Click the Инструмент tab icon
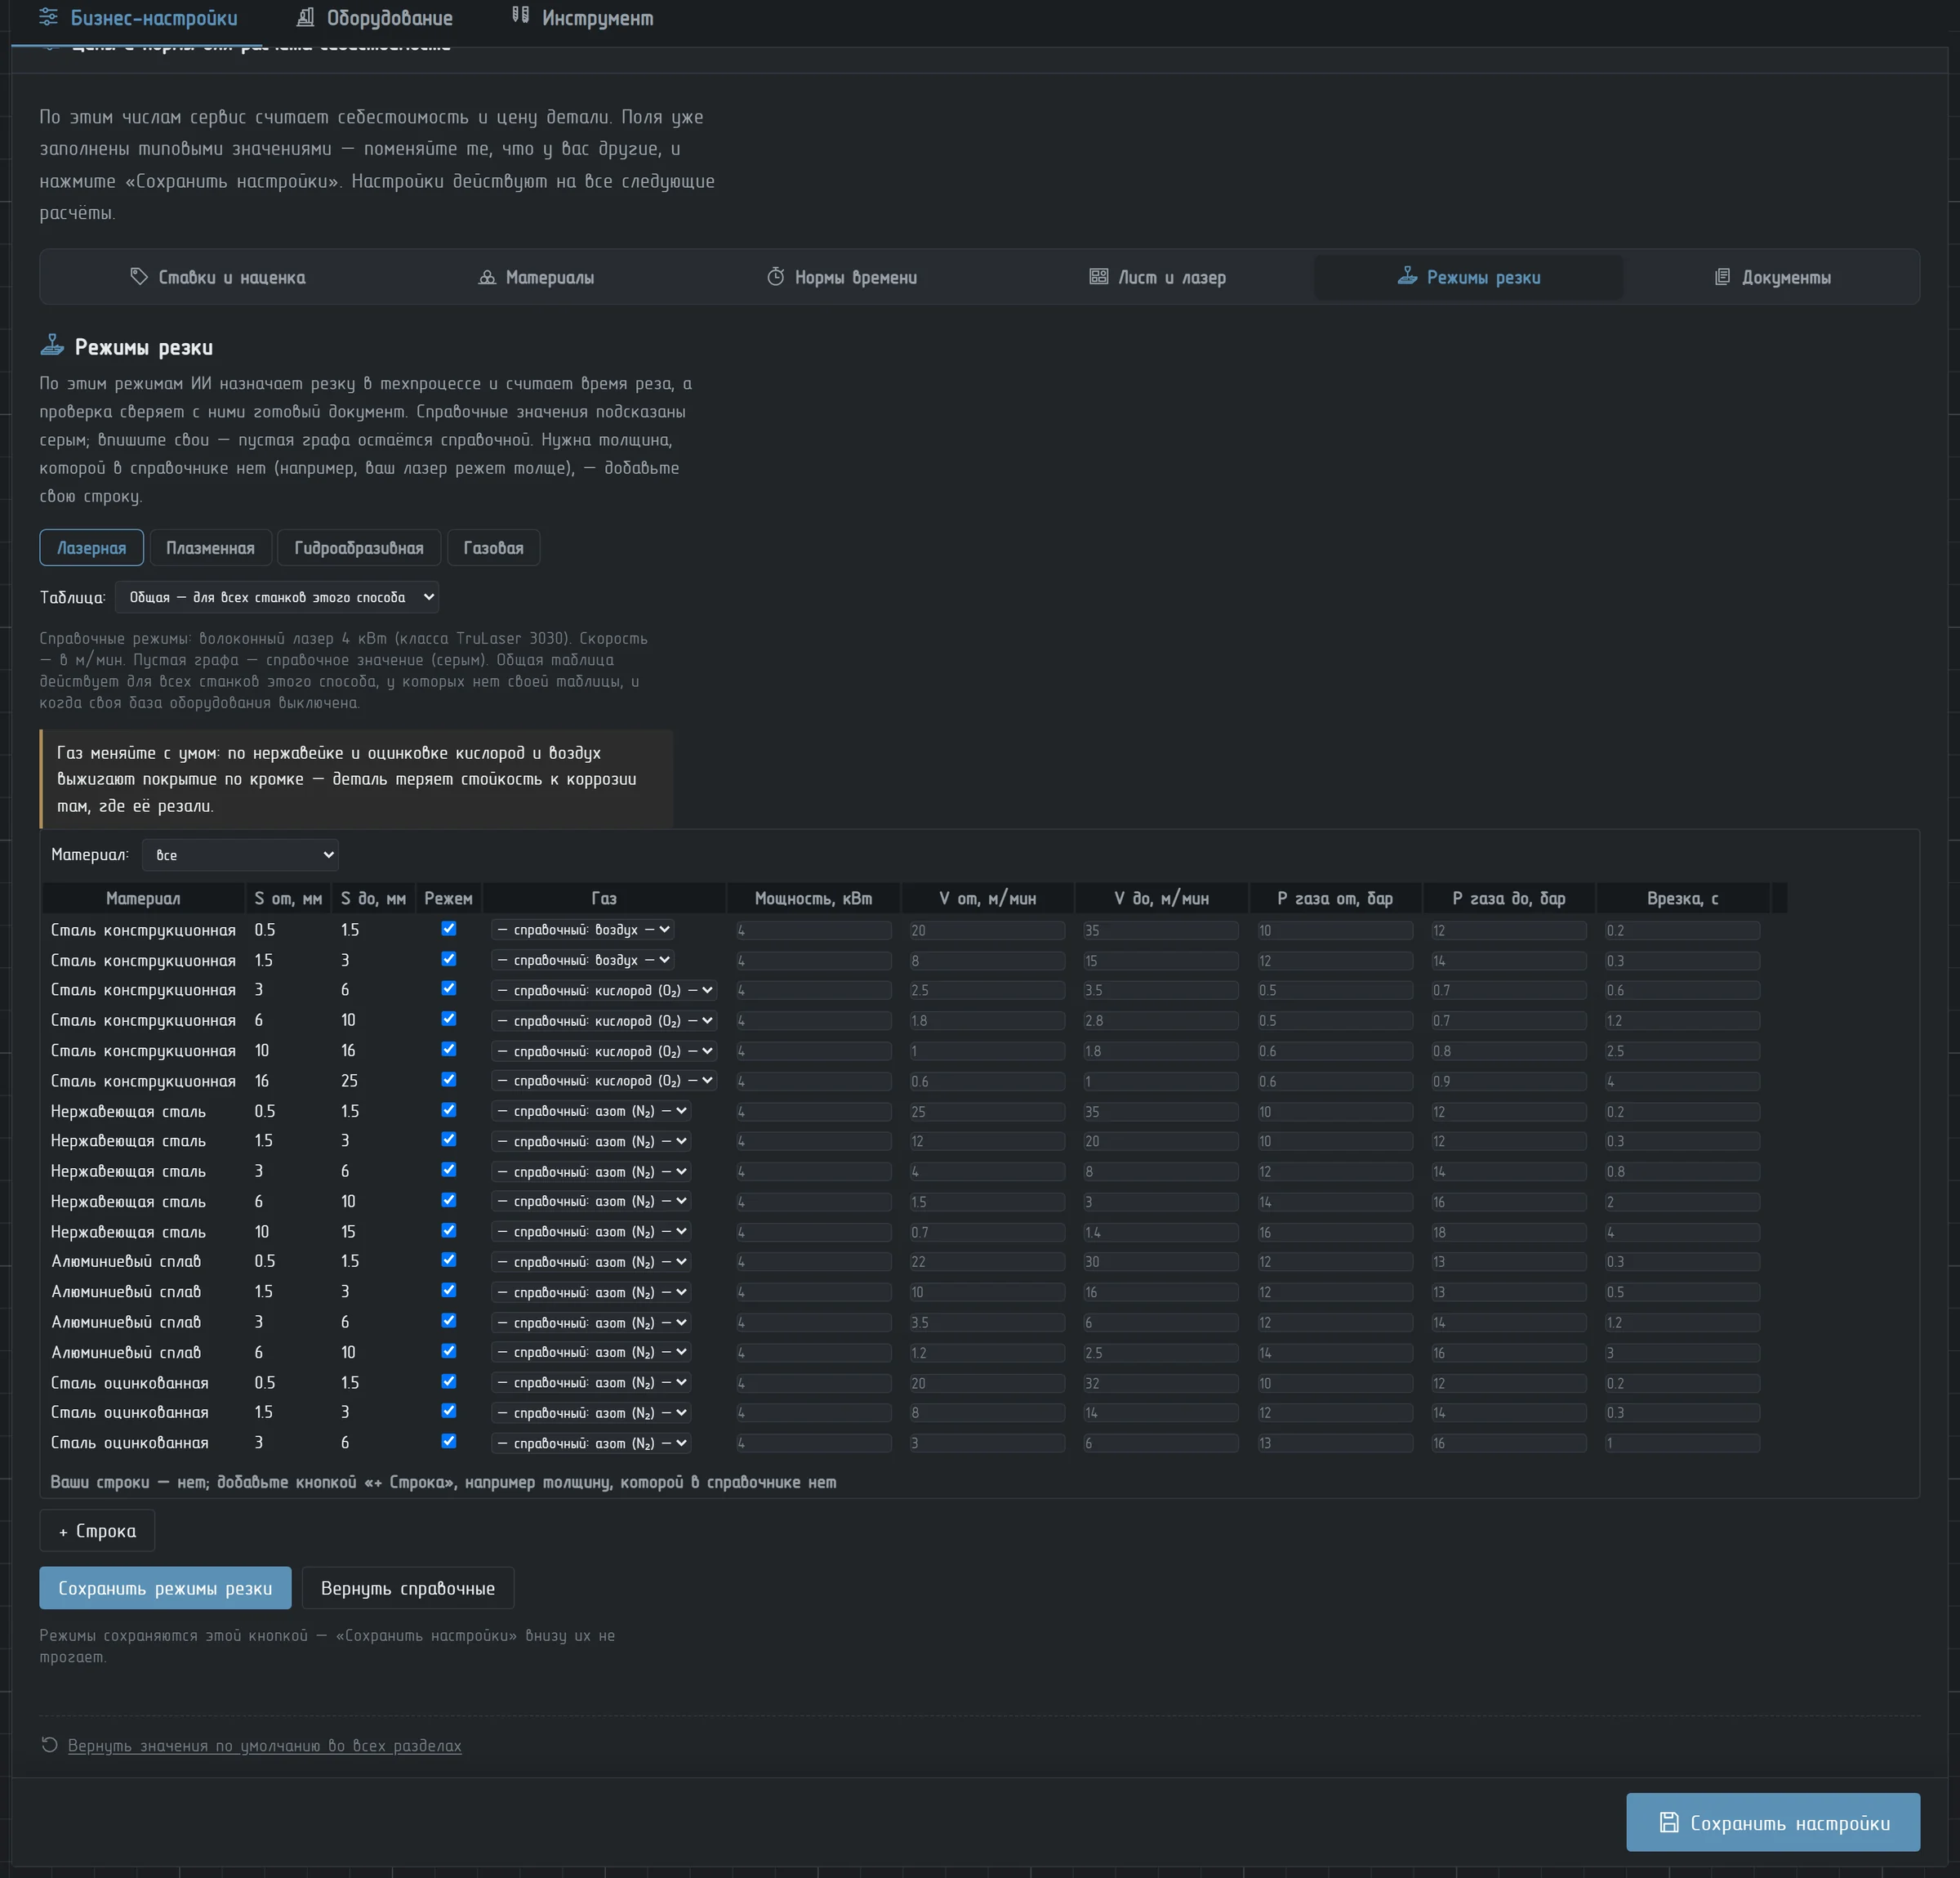This screenshot has height=1878, width=1960. click(x=520, y=15)
